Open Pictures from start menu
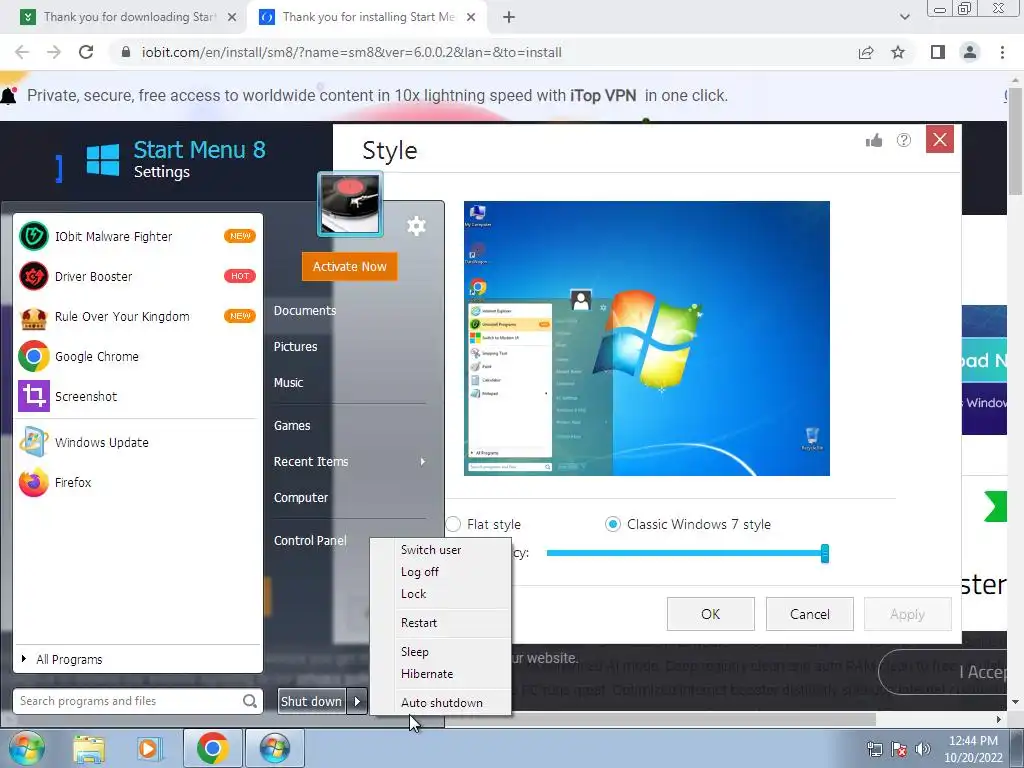Screen dimensions: 1024x768 click(295, 347)
